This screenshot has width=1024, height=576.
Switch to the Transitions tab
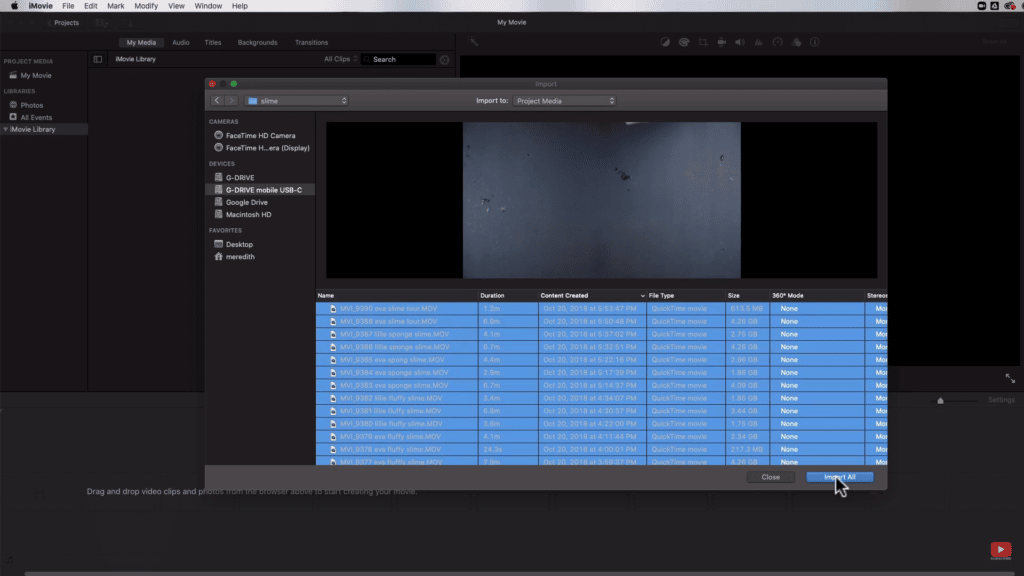pos(311,43)
